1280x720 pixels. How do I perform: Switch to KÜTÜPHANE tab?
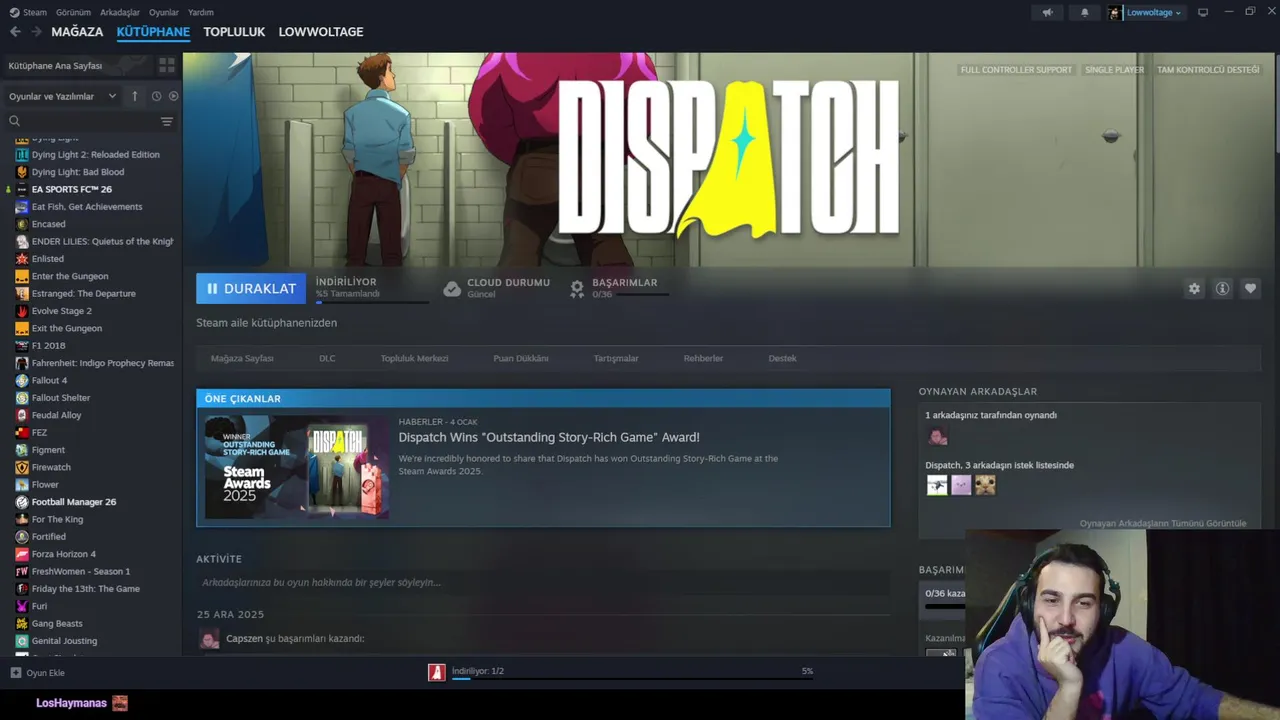tap(153, 32)
